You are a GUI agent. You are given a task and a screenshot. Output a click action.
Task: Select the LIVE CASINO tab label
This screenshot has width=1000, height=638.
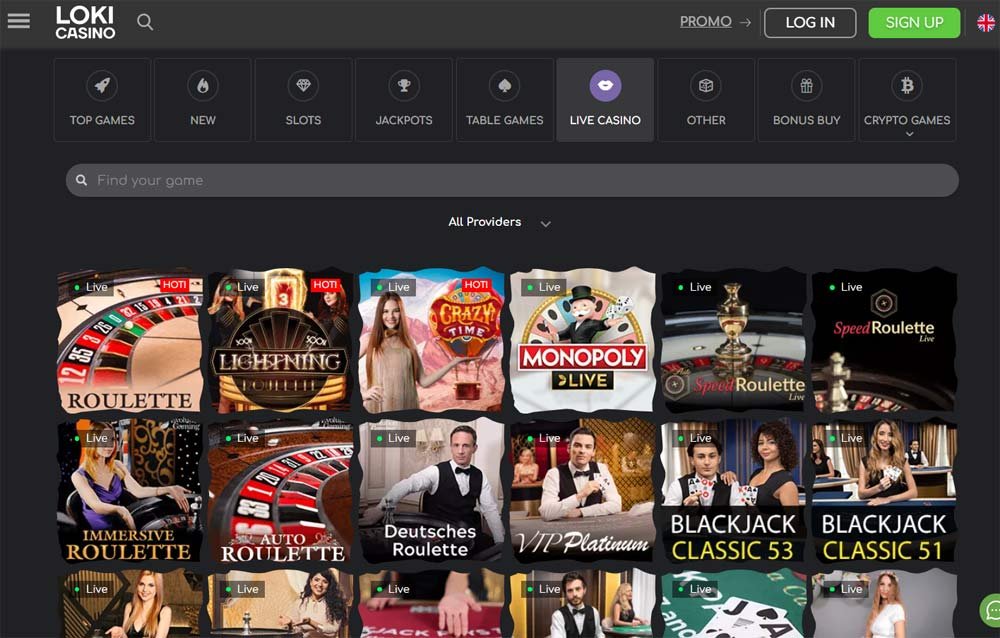pyautogui.click(x=605, y=120)
